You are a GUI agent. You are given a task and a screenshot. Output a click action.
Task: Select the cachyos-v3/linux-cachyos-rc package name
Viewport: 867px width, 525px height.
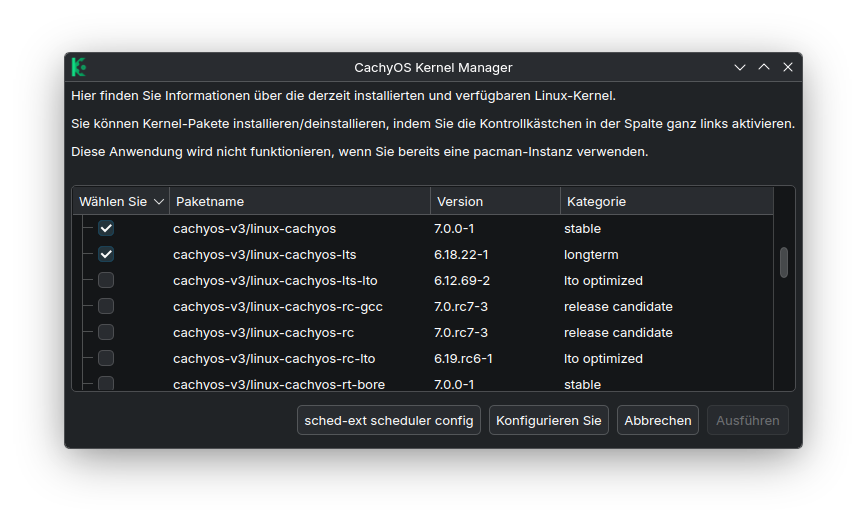[263, 332]
